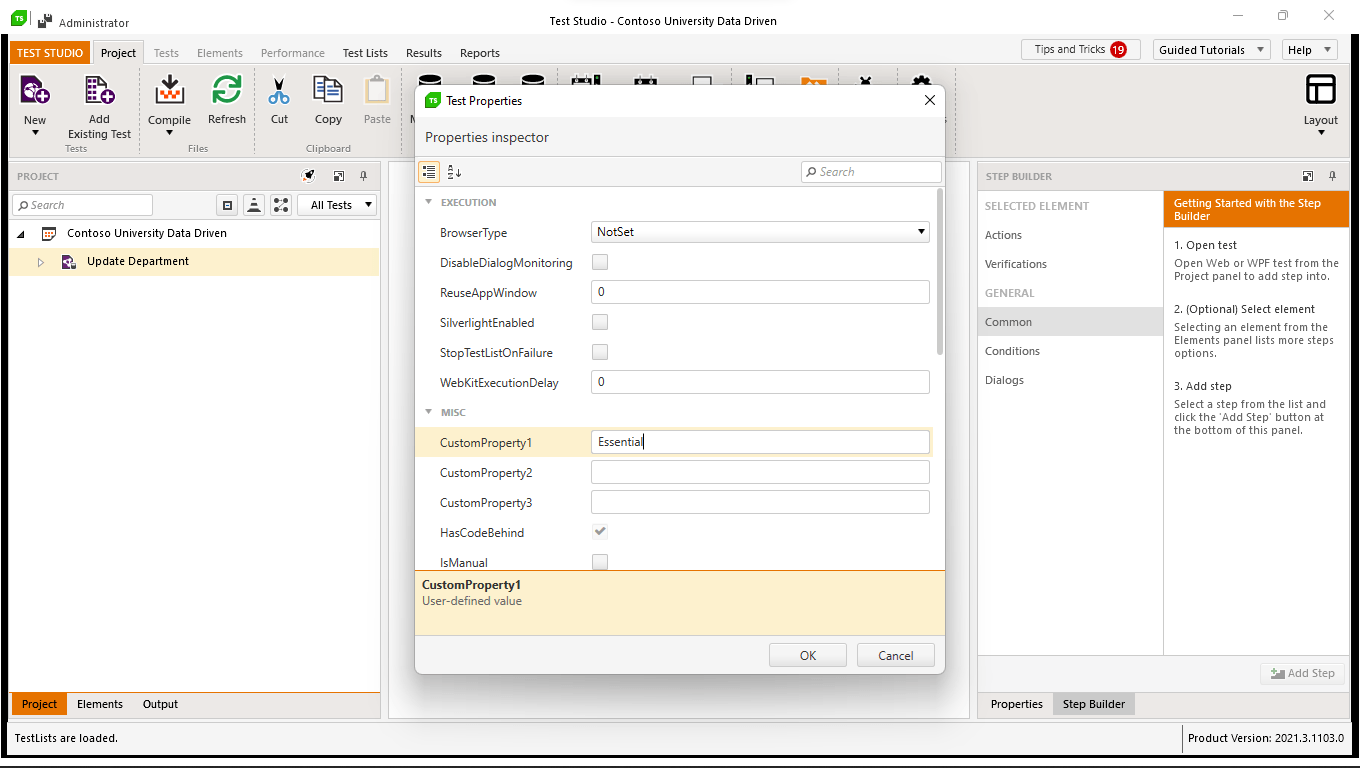
Task: Toggle the IsManual checkbox
Action: click(600, 562)
